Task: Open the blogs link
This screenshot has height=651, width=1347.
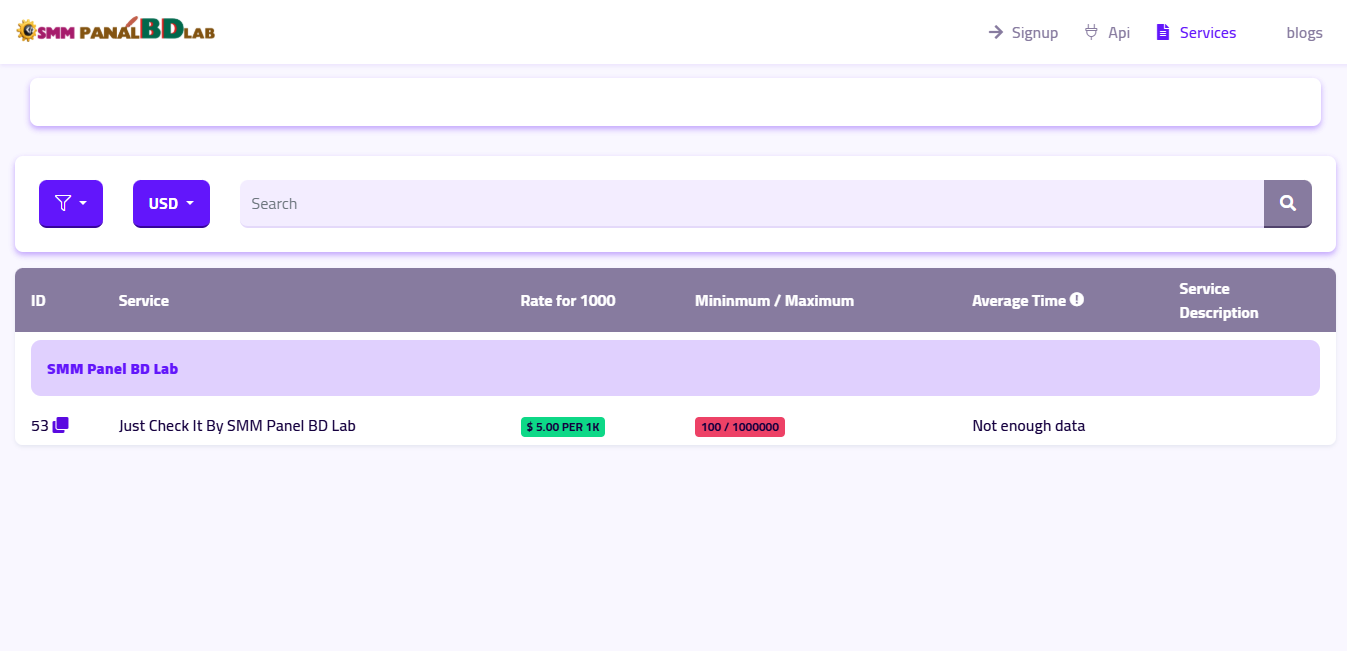Action: click(x=1304, y=33)
